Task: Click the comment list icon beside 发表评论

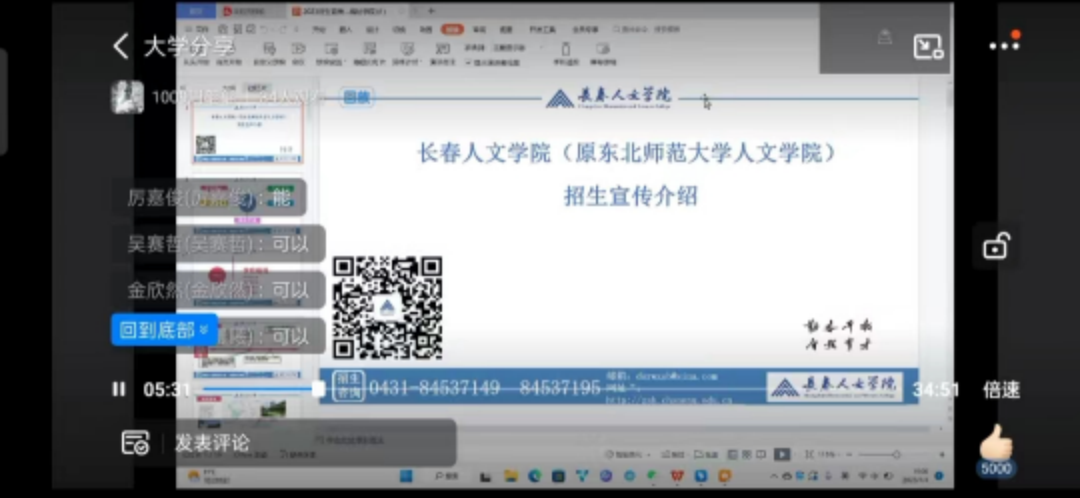Action: tap(135, 443)
